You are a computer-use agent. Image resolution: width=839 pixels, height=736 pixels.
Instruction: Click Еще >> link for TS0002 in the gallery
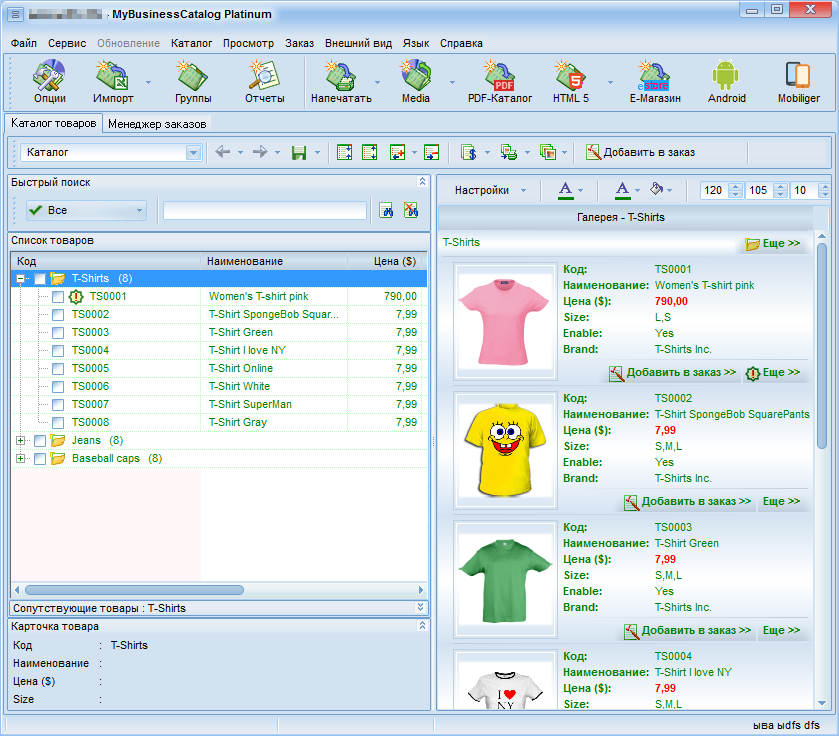[x=781, y=501]
